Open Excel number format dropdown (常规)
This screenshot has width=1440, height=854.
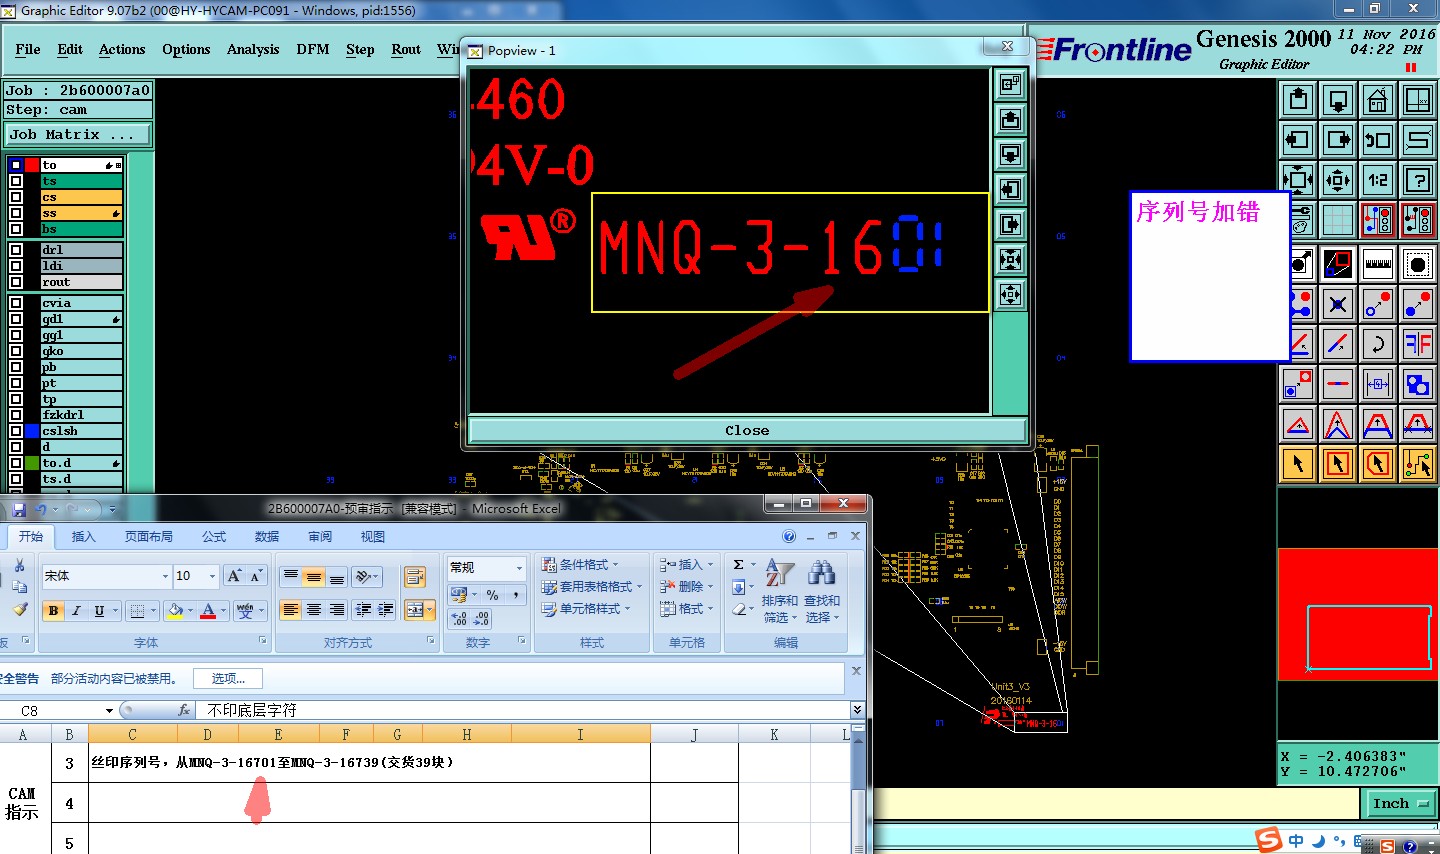[519, 568]
